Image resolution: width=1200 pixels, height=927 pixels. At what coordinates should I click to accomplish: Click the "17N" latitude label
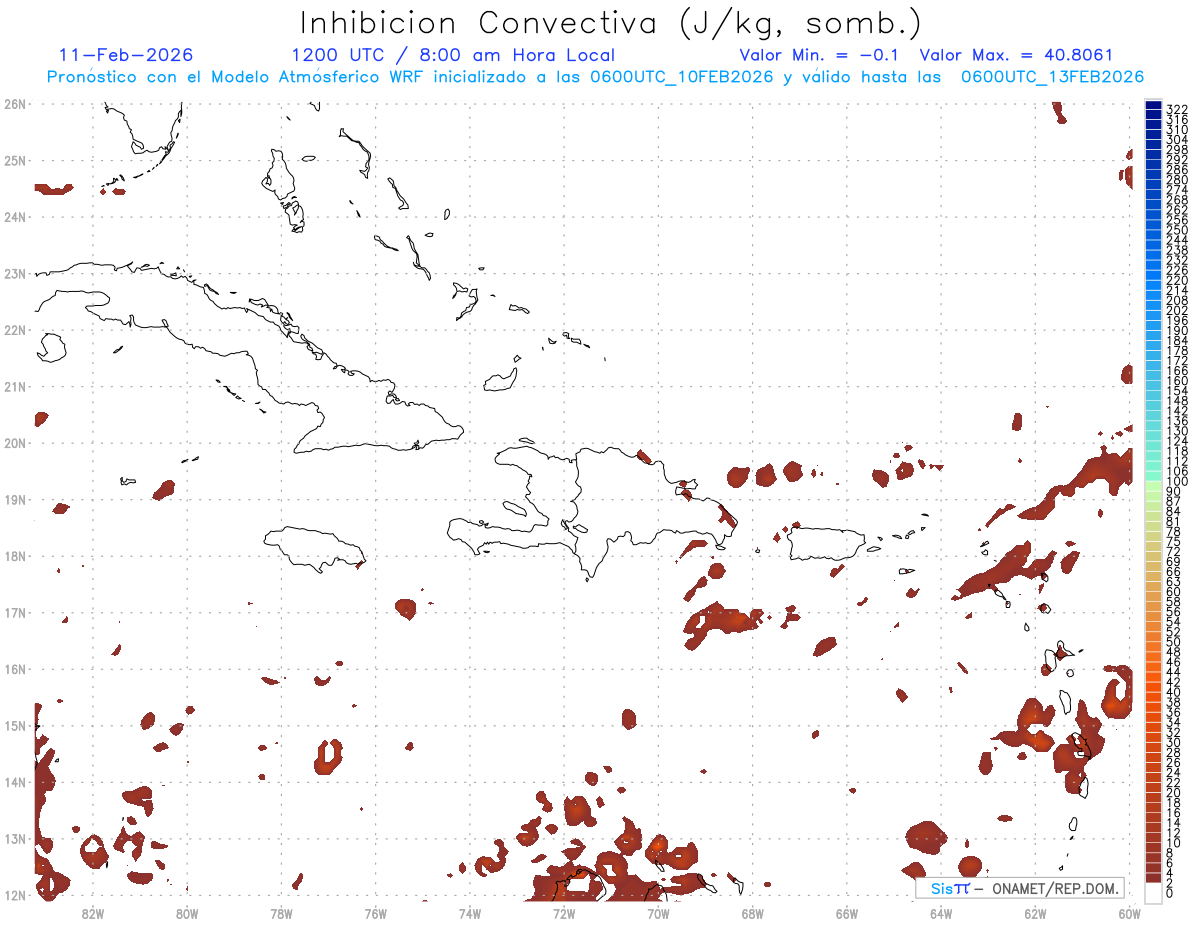[x=15, y=612]
